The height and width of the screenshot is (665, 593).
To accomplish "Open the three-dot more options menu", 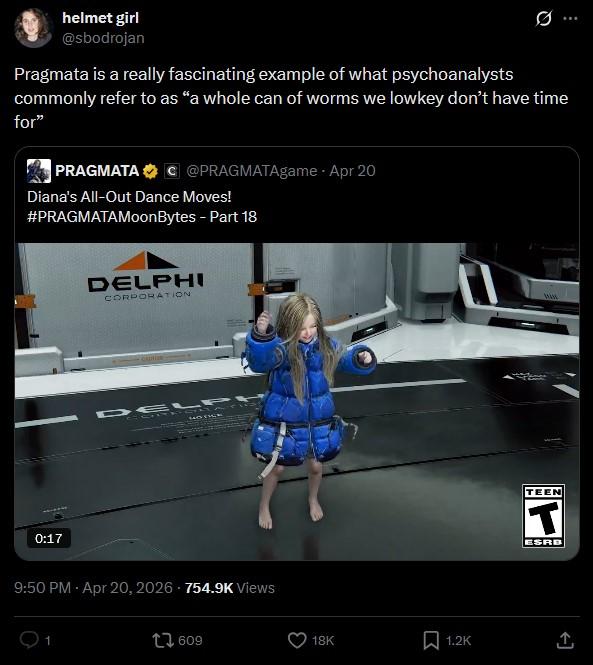I will (570, 19).
